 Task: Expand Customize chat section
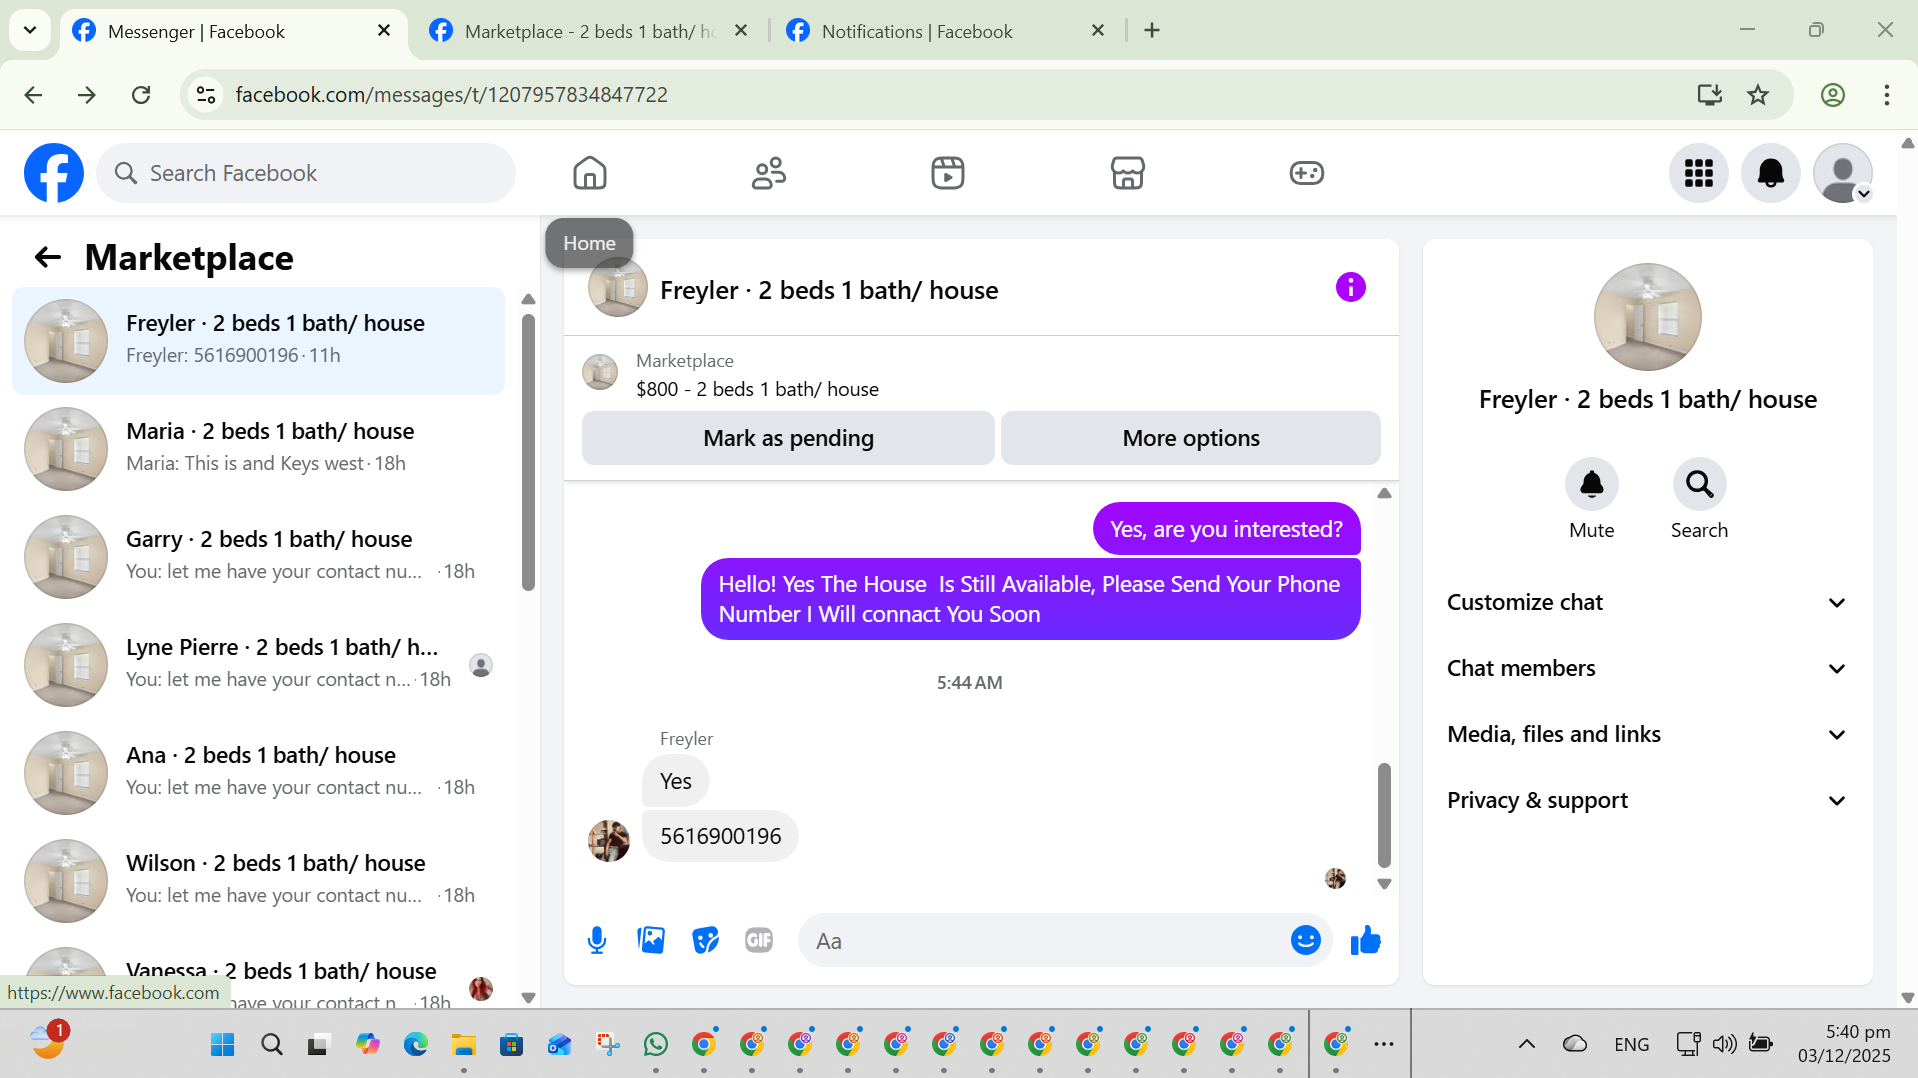click(x=1646, y=603)
